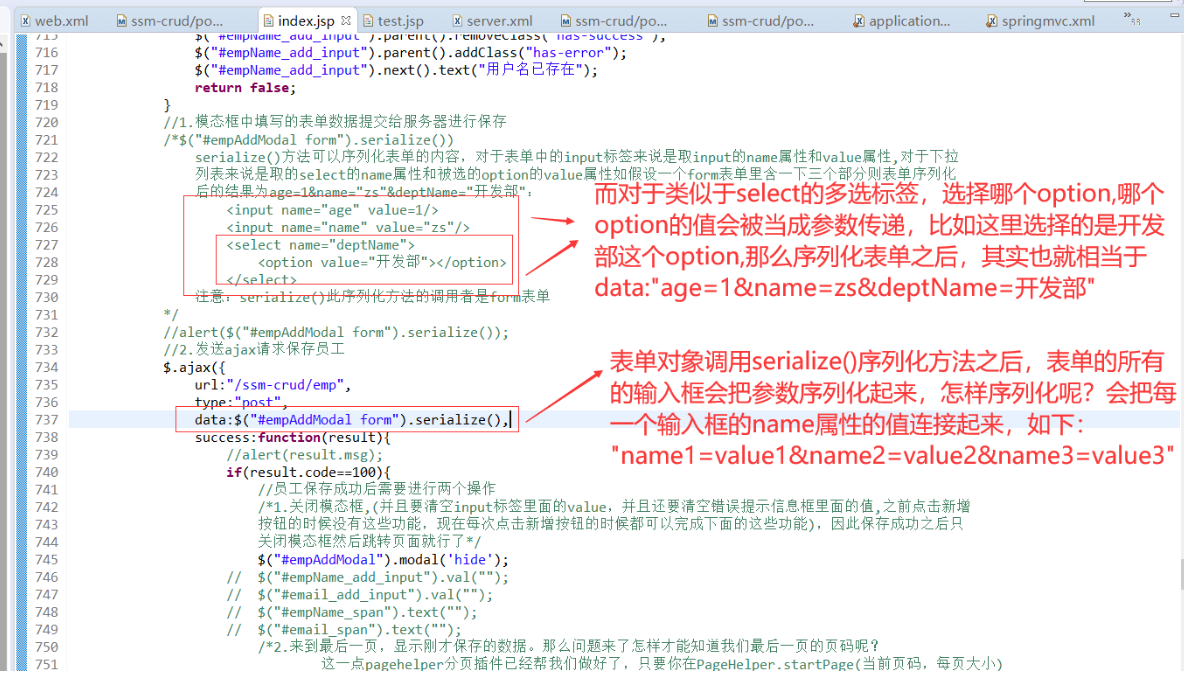Click the '<input name="name" value="zs"/>' line
The width and height of the screenshot is (1184, 677).
347,228
